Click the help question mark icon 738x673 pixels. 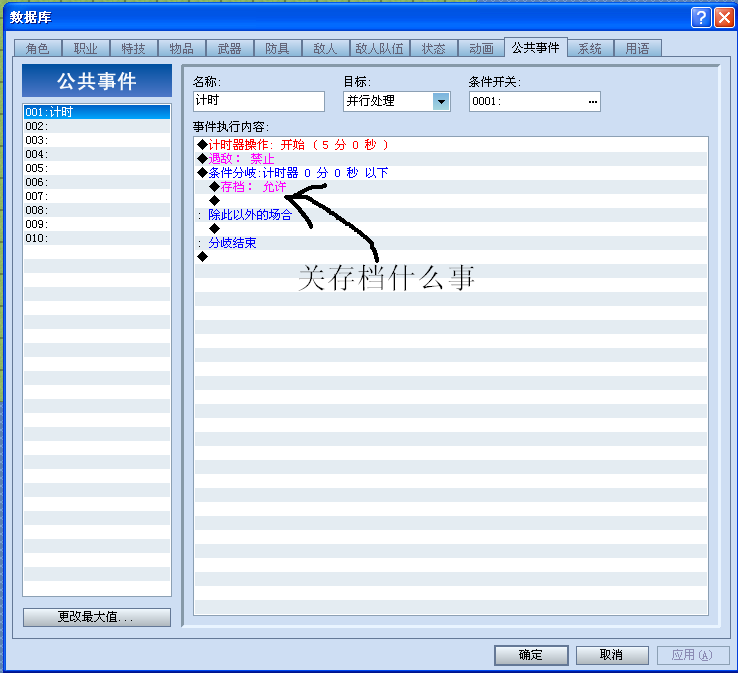701,17
